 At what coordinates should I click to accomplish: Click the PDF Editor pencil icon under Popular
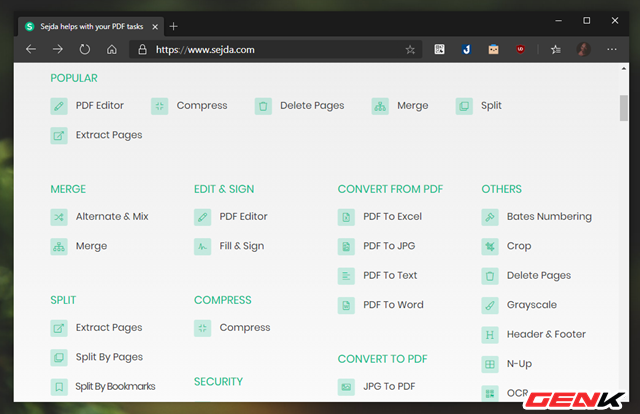pyautogui.click(x=59, y=106)
